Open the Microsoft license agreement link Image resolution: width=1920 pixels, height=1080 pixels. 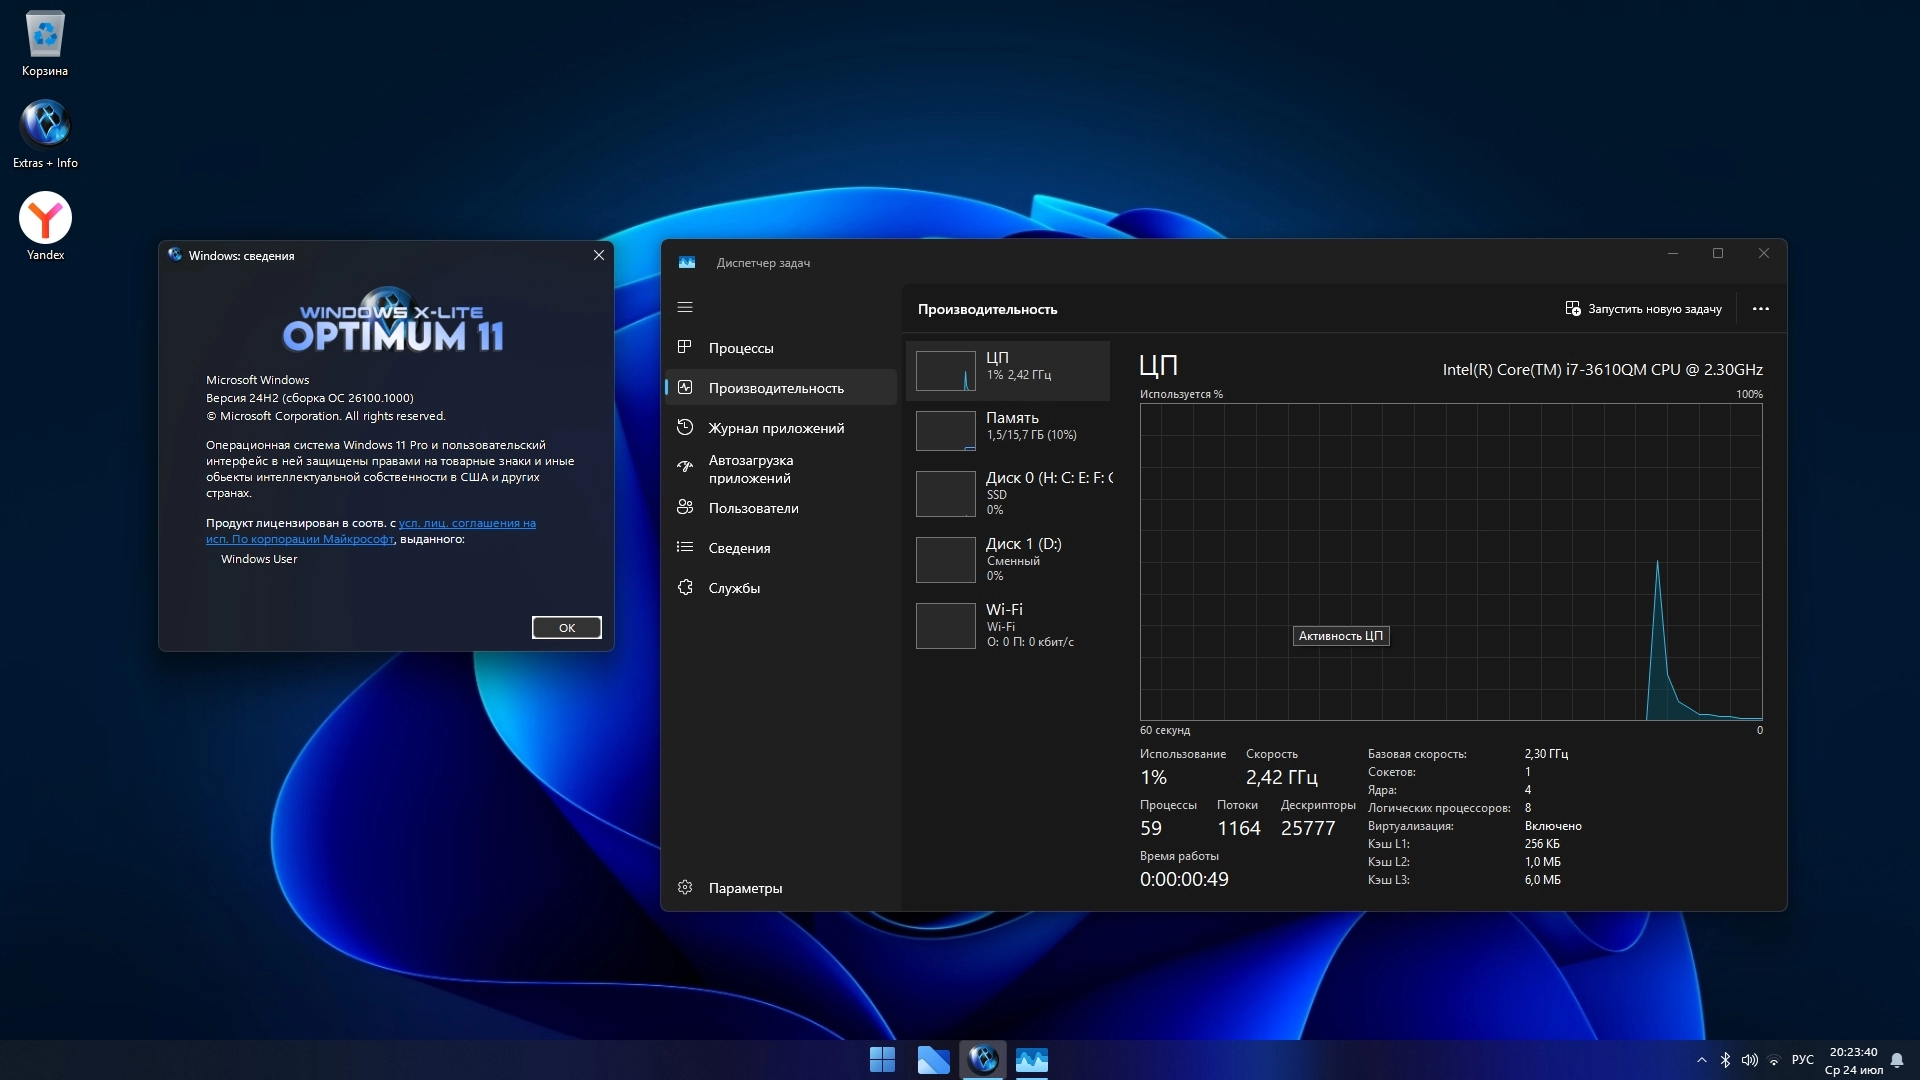point(466,523)
